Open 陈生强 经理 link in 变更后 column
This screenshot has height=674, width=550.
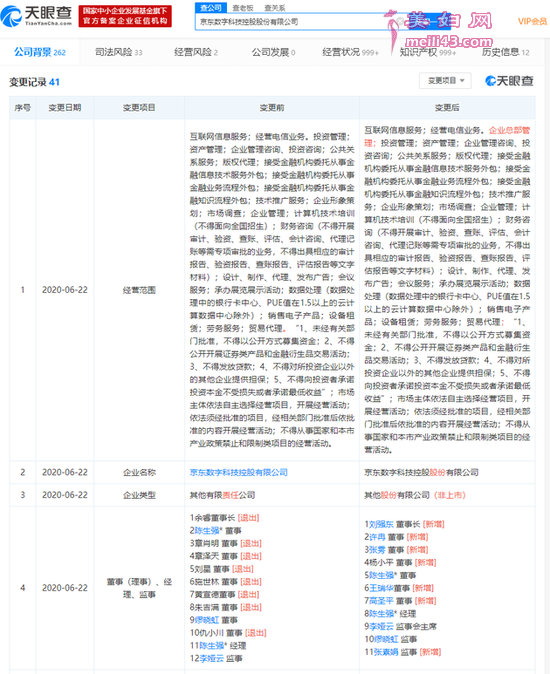[x=381, y=614]
